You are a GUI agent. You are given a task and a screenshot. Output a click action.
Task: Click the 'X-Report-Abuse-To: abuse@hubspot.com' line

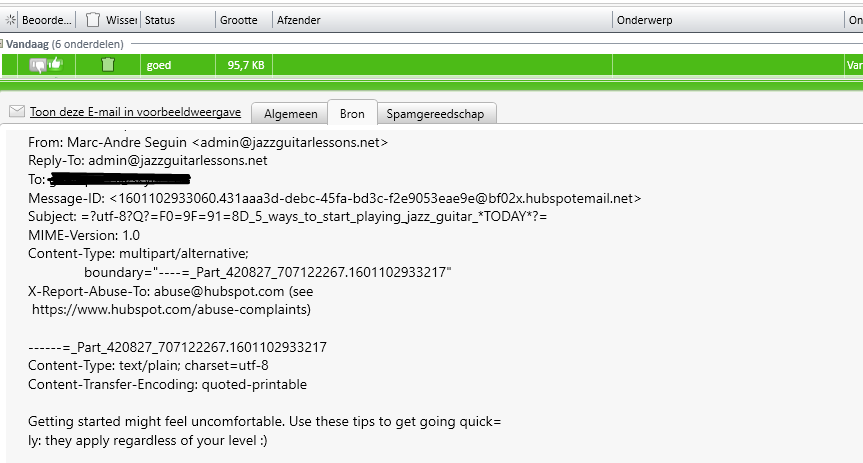coord(171,291)
